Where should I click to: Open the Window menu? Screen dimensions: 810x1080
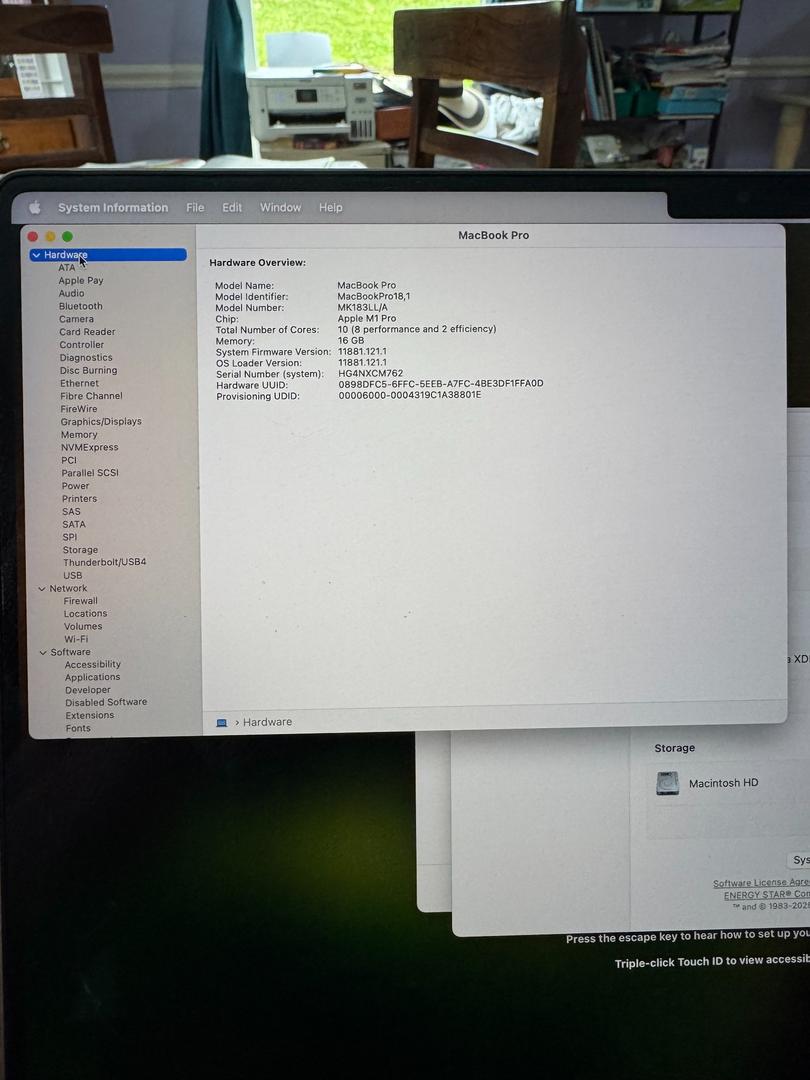point(280,207)
